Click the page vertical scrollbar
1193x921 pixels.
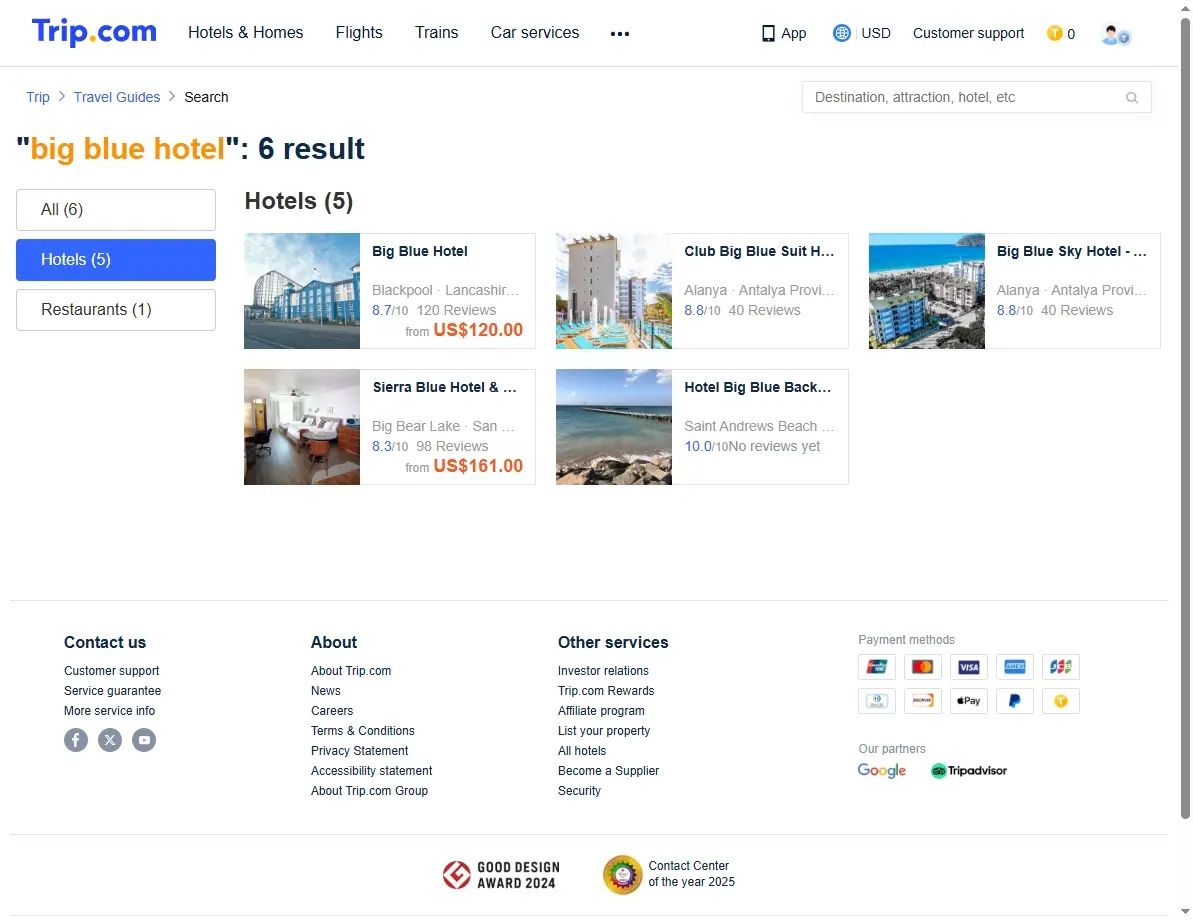[1185, 418]
